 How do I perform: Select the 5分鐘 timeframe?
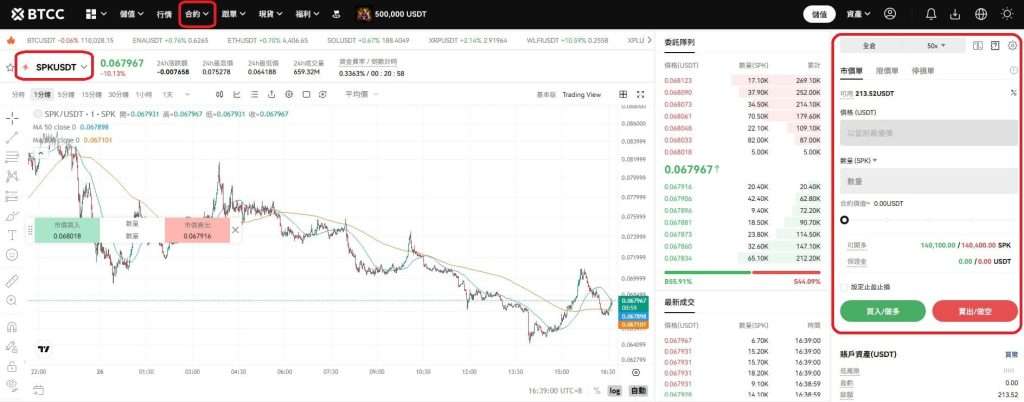click(x=65, y=95)
